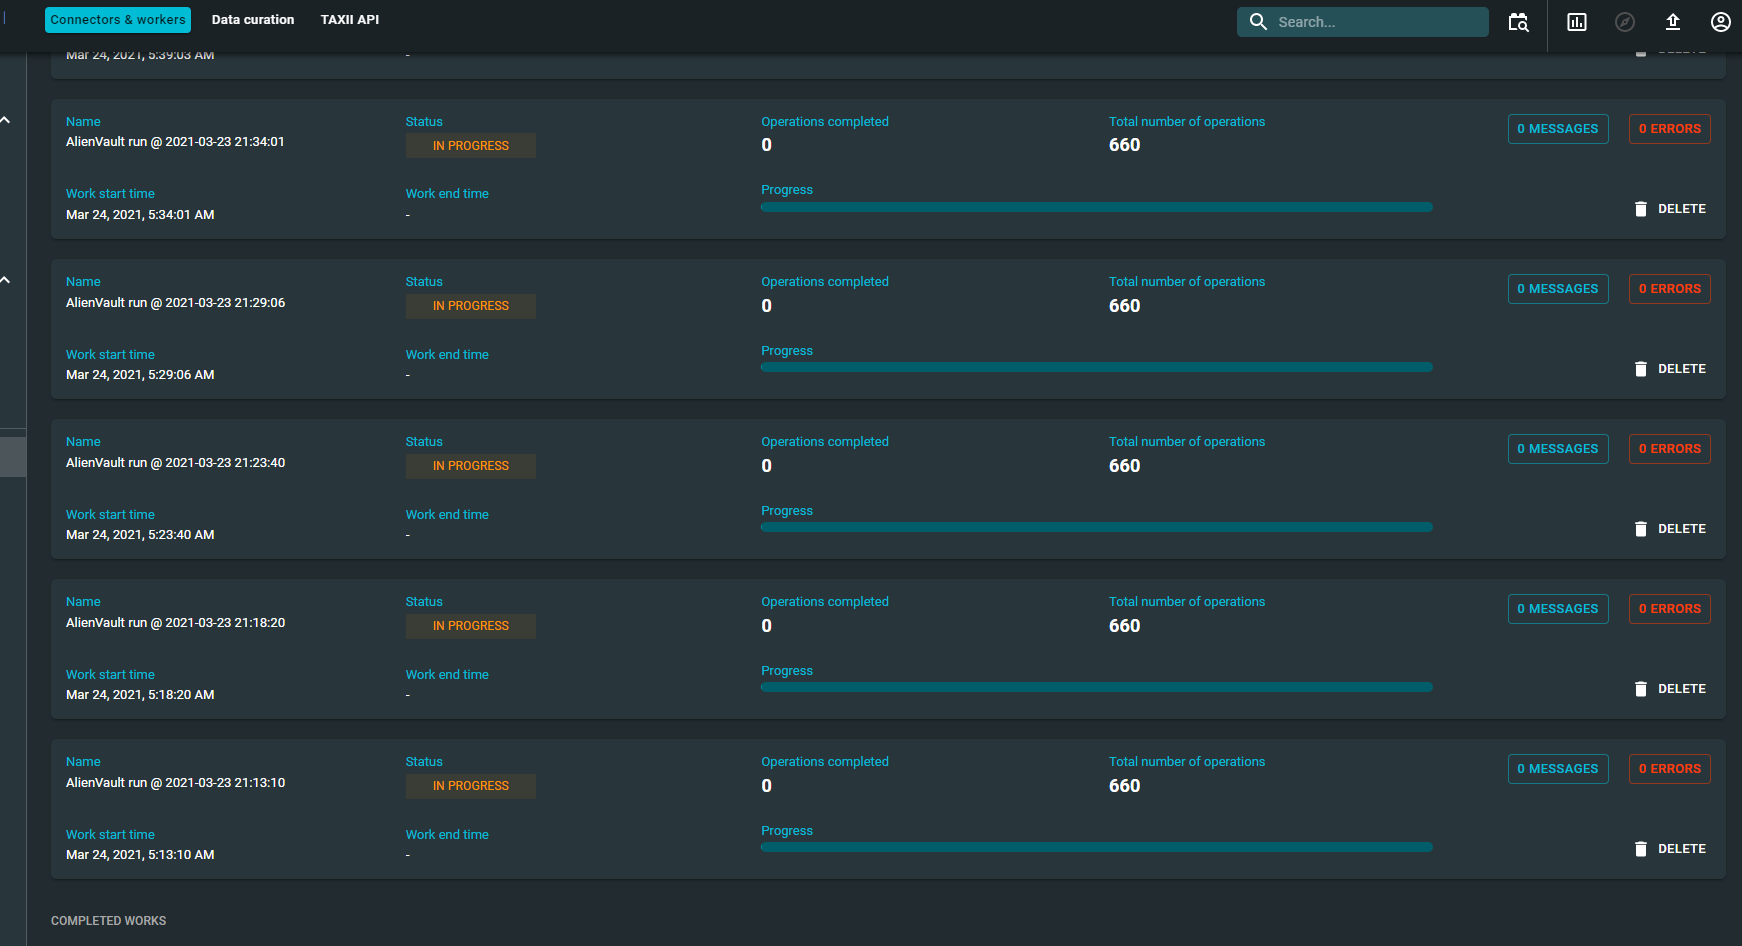Collapse the lower sidebar chevron
This screenshot has width=1742, height=946.
pyautogui.click(x=6, y=279)
